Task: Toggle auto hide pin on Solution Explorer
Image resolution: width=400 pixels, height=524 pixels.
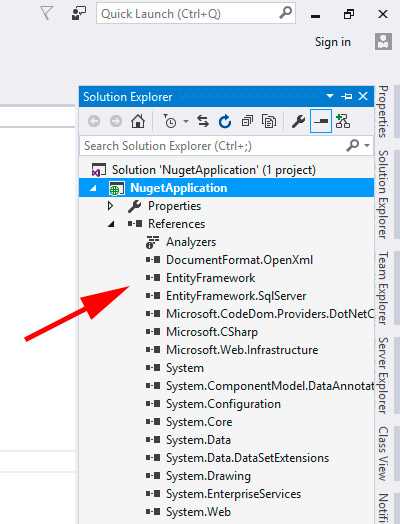Action: pos(347,96)
